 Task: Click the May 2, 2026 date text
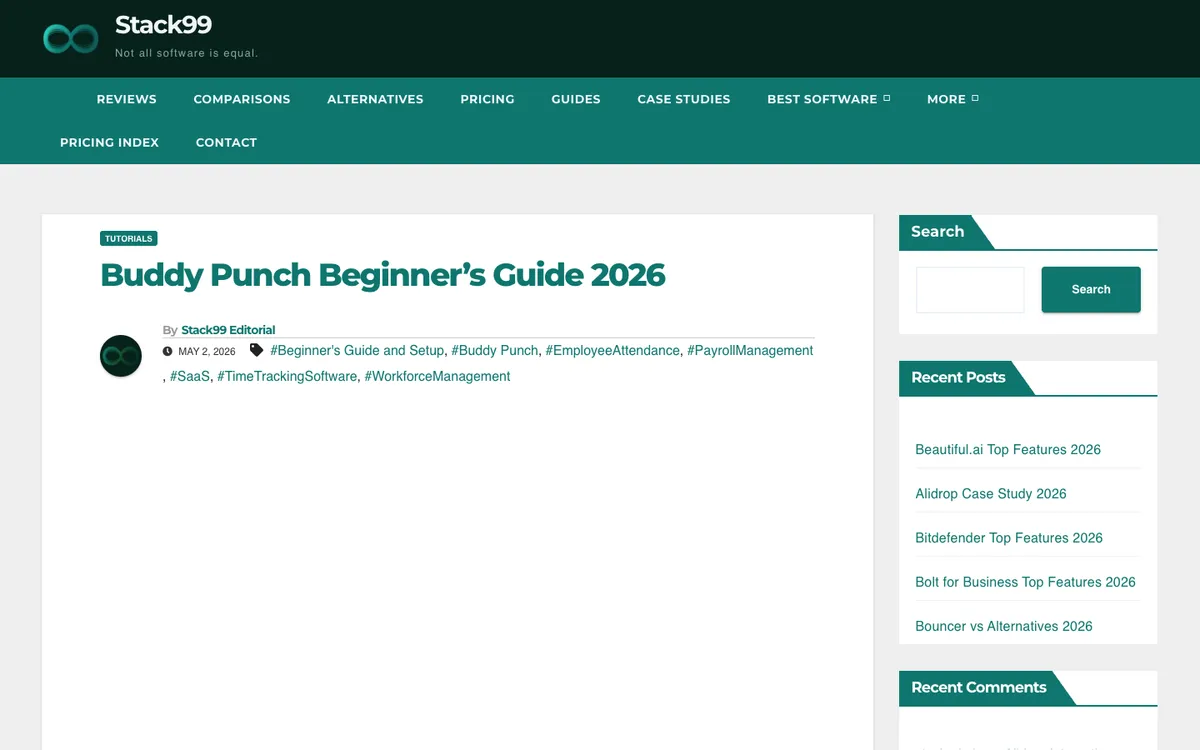click(207, 352)
